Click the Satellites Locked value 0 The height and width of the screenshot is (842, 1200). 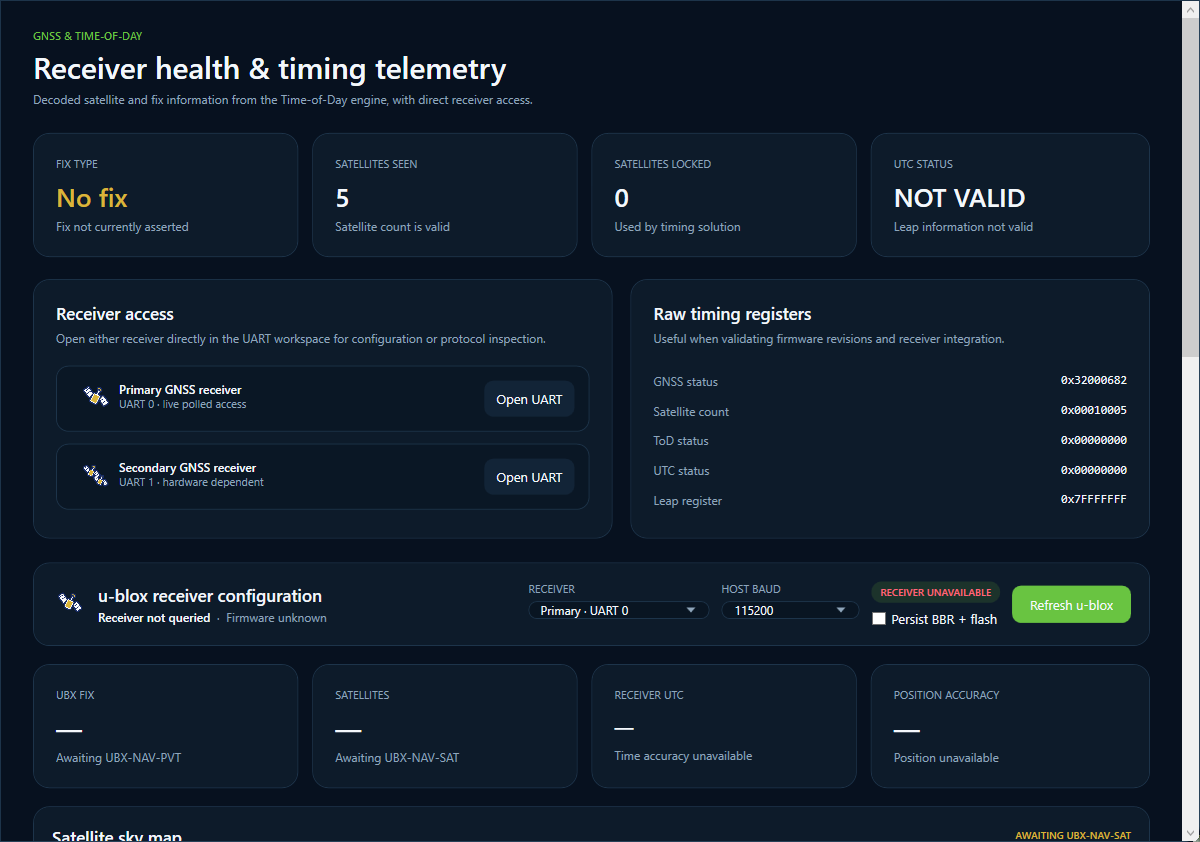[x=621, y=198]
